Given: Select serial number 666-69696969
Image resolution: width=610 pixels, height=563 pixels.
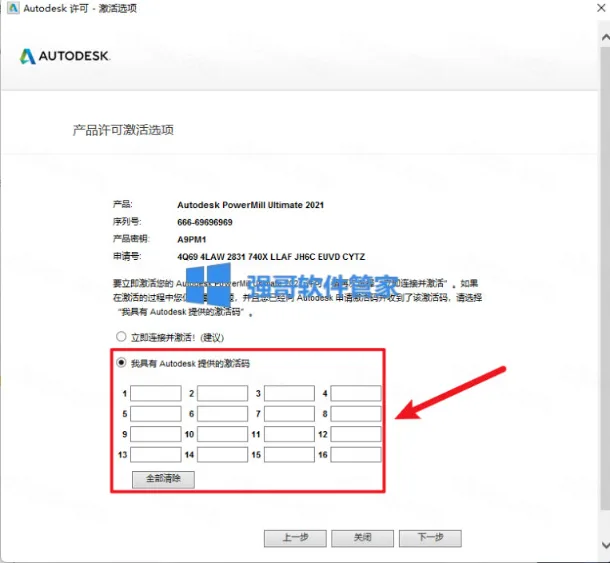Looking at the screenshot, I should 205,222.
